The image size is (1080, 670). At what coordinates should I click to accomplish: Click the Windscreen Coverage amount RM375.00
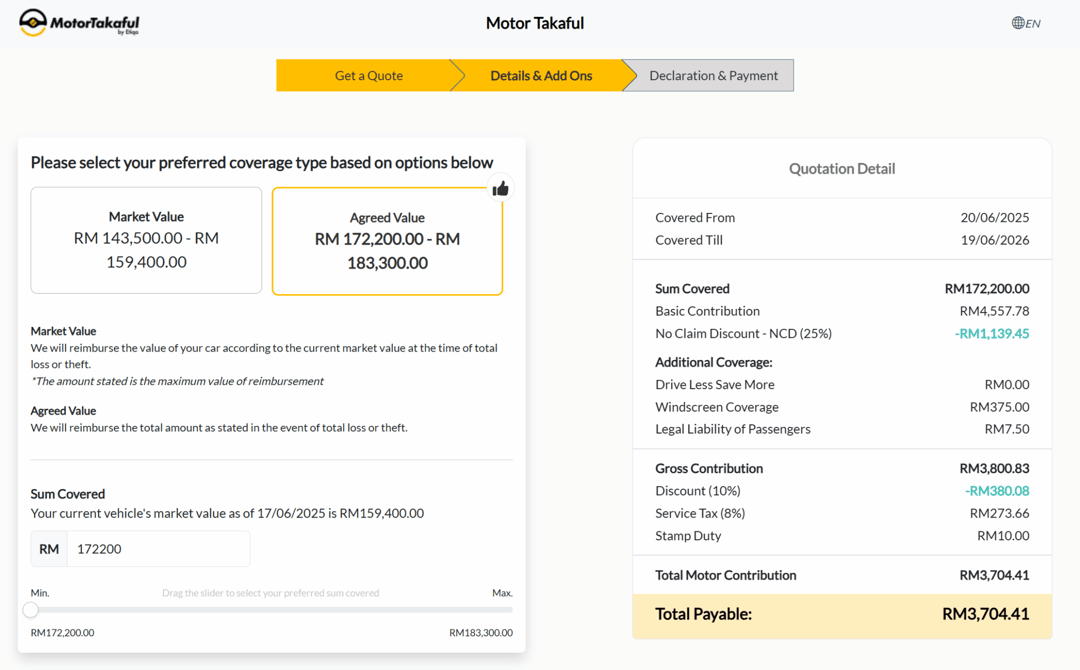click(999, 408)
